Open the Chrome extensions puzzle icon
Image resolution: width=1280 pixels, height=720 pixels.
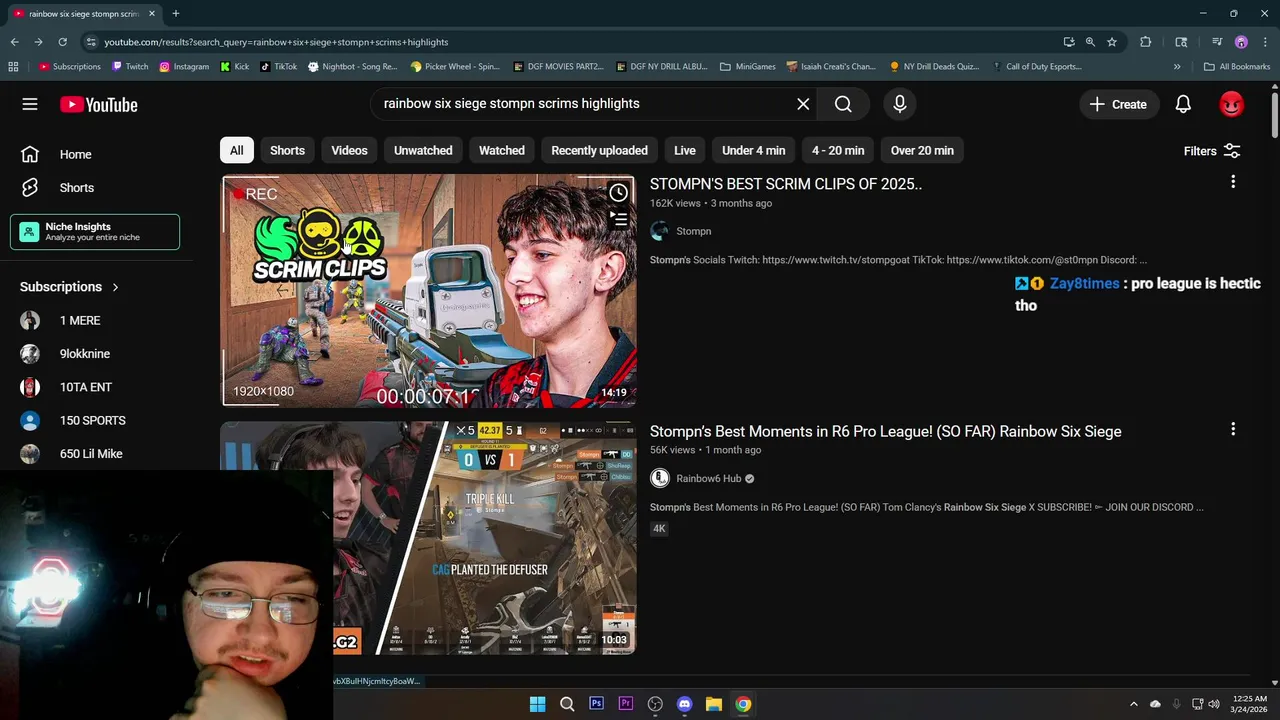pyautogui.click(x=1146, y=42)
